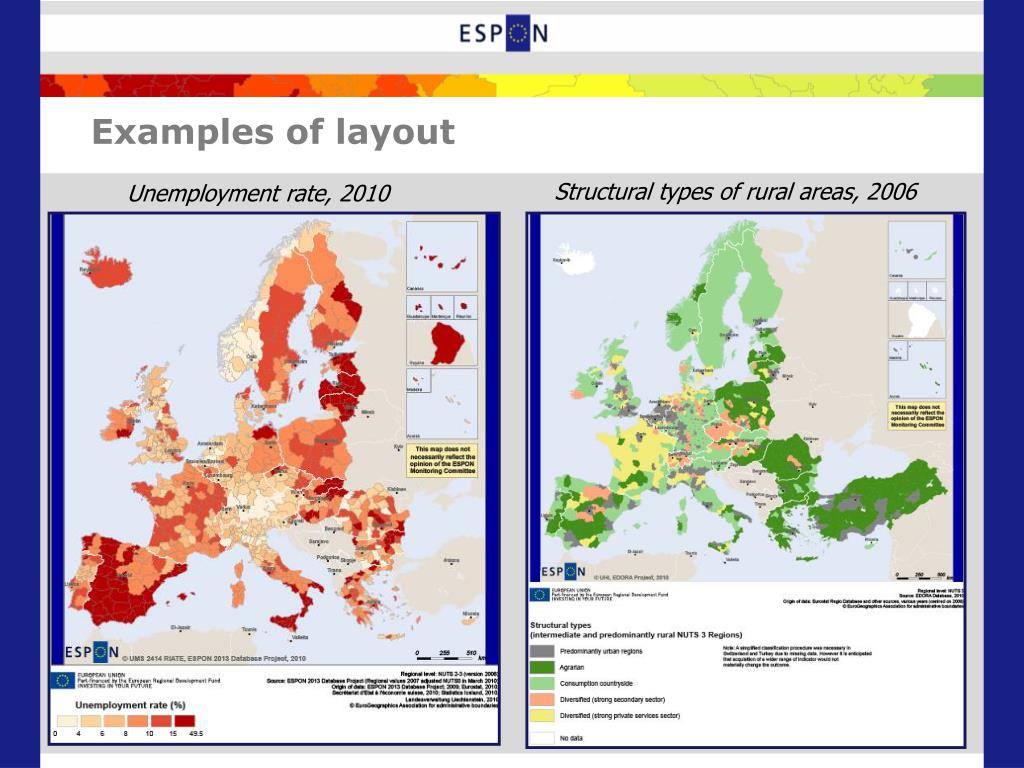Select the 'Consumption countryside' legend label
This screenshot has width=1024, height=768.
click(x=596, y=684)
